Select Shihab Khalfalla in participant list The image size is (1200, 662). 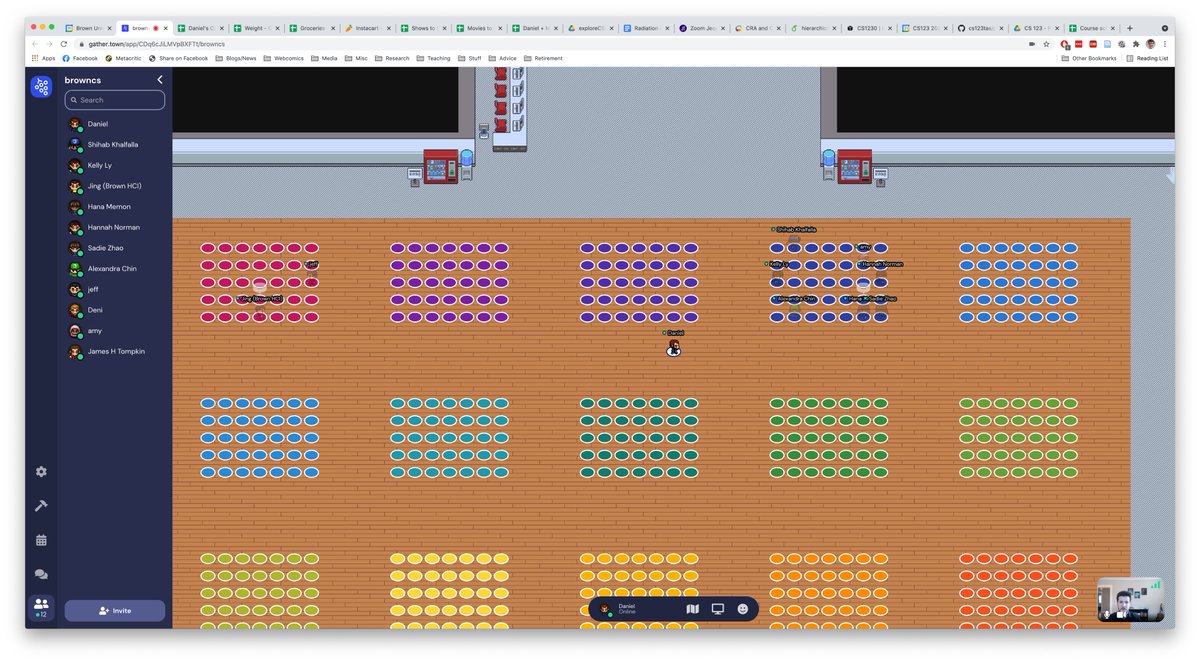click(115, 145)
